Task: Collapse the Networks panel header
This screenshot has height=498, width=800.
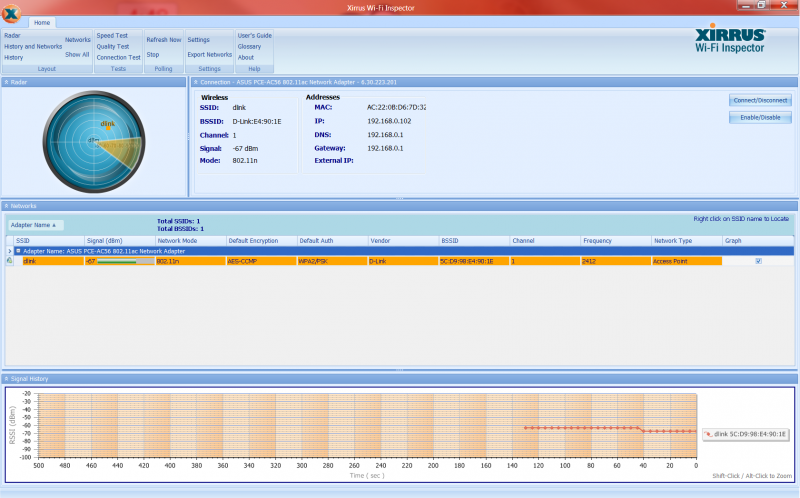Action: (7, 206)
